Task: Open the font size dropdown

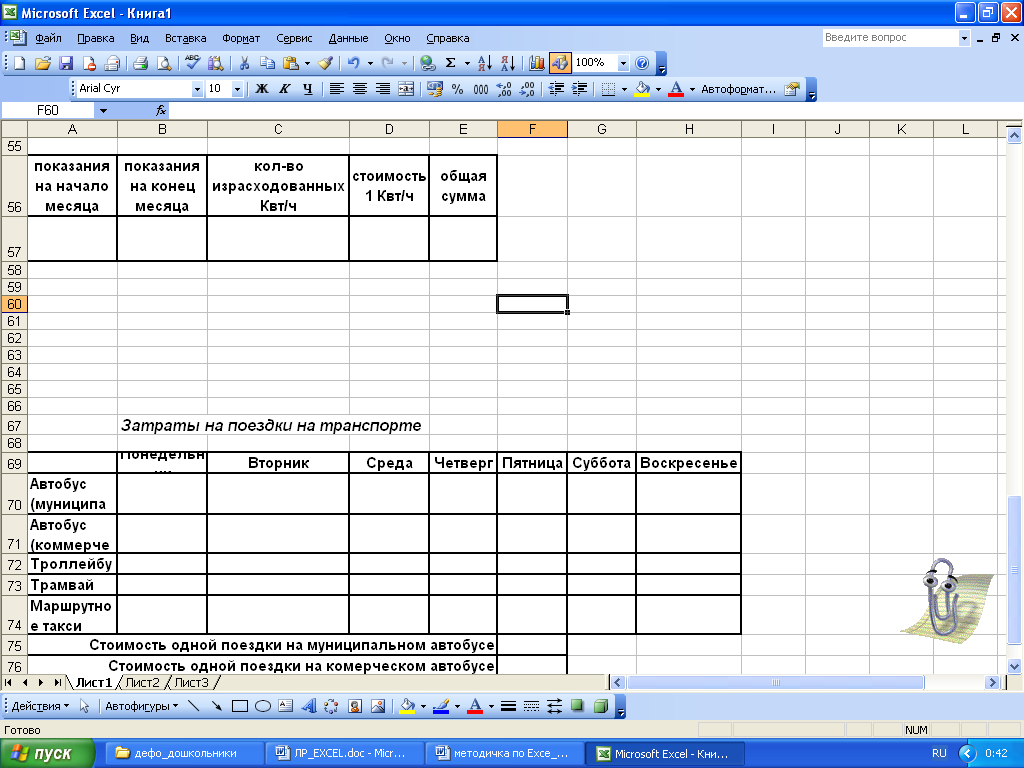Action: tap(238, 89)
